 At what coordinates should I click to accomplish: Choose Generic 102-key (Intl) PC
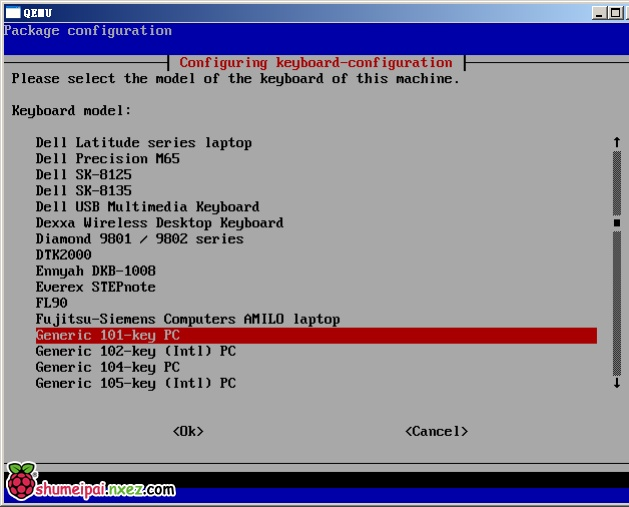click(136, 351)
